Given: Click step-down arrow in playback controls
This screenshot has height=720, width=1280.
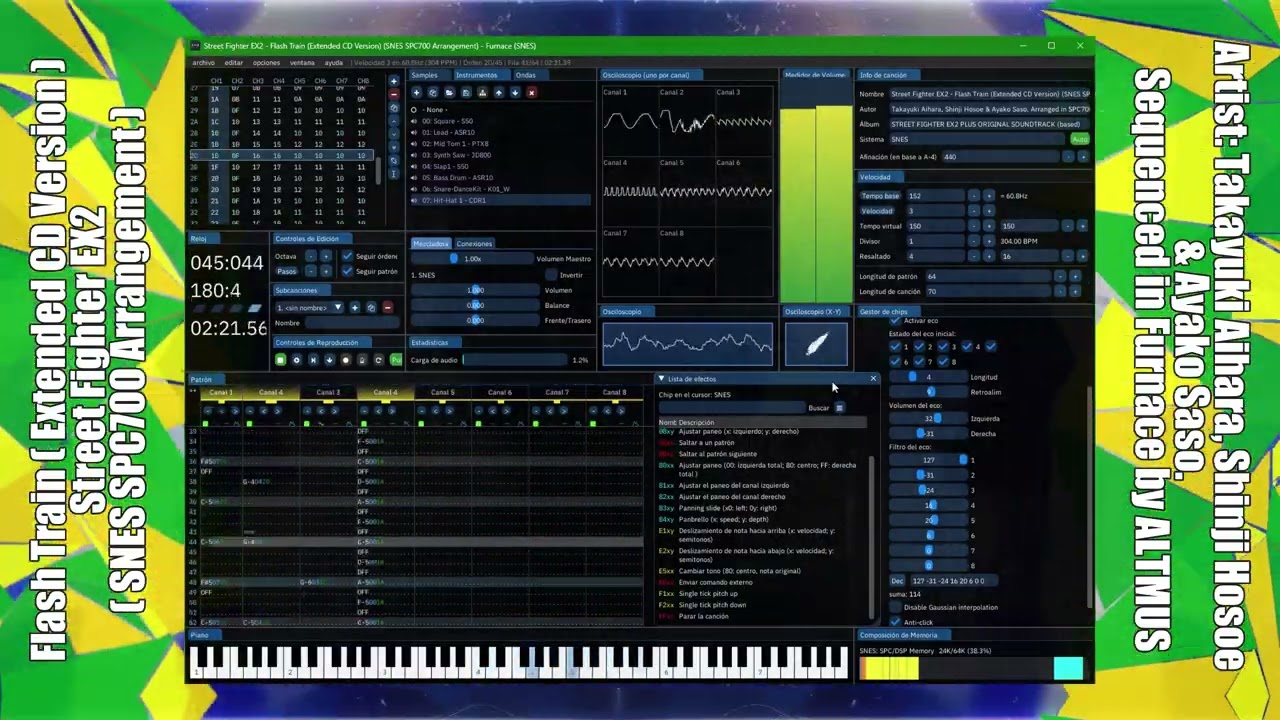Looking at the screenshot, I should pos(329,360).
